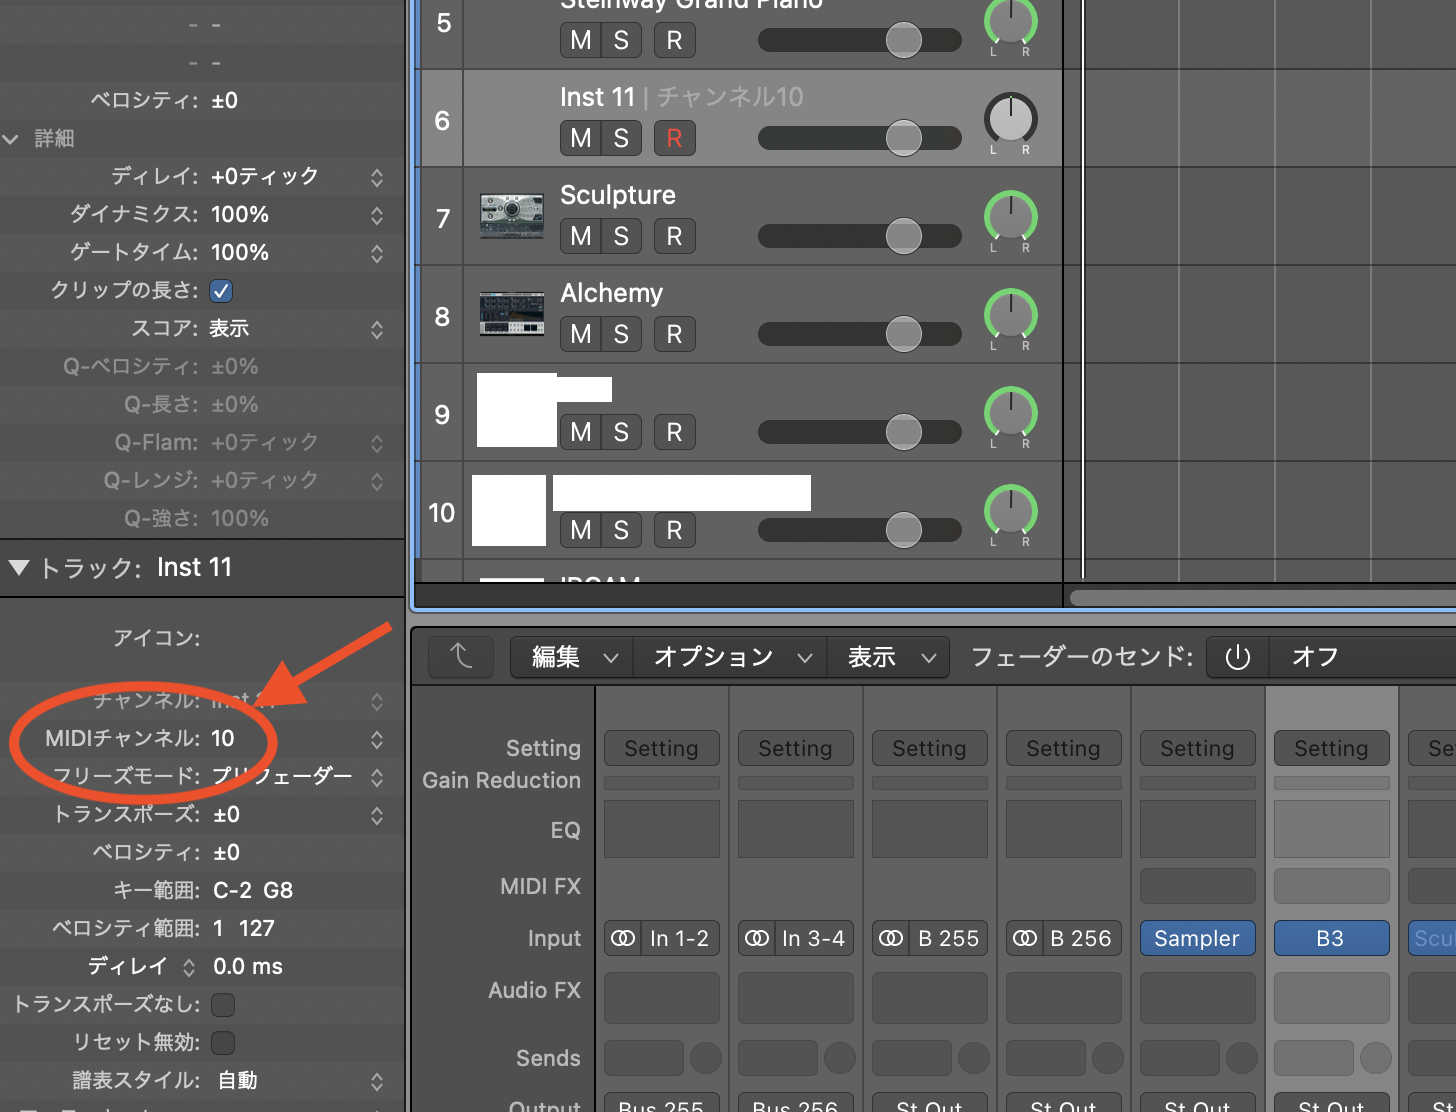Image resolution: width=1456 pixels, height=1112 pixels.
Task: Open the mixer オプション menu
Action: (730, 657)
